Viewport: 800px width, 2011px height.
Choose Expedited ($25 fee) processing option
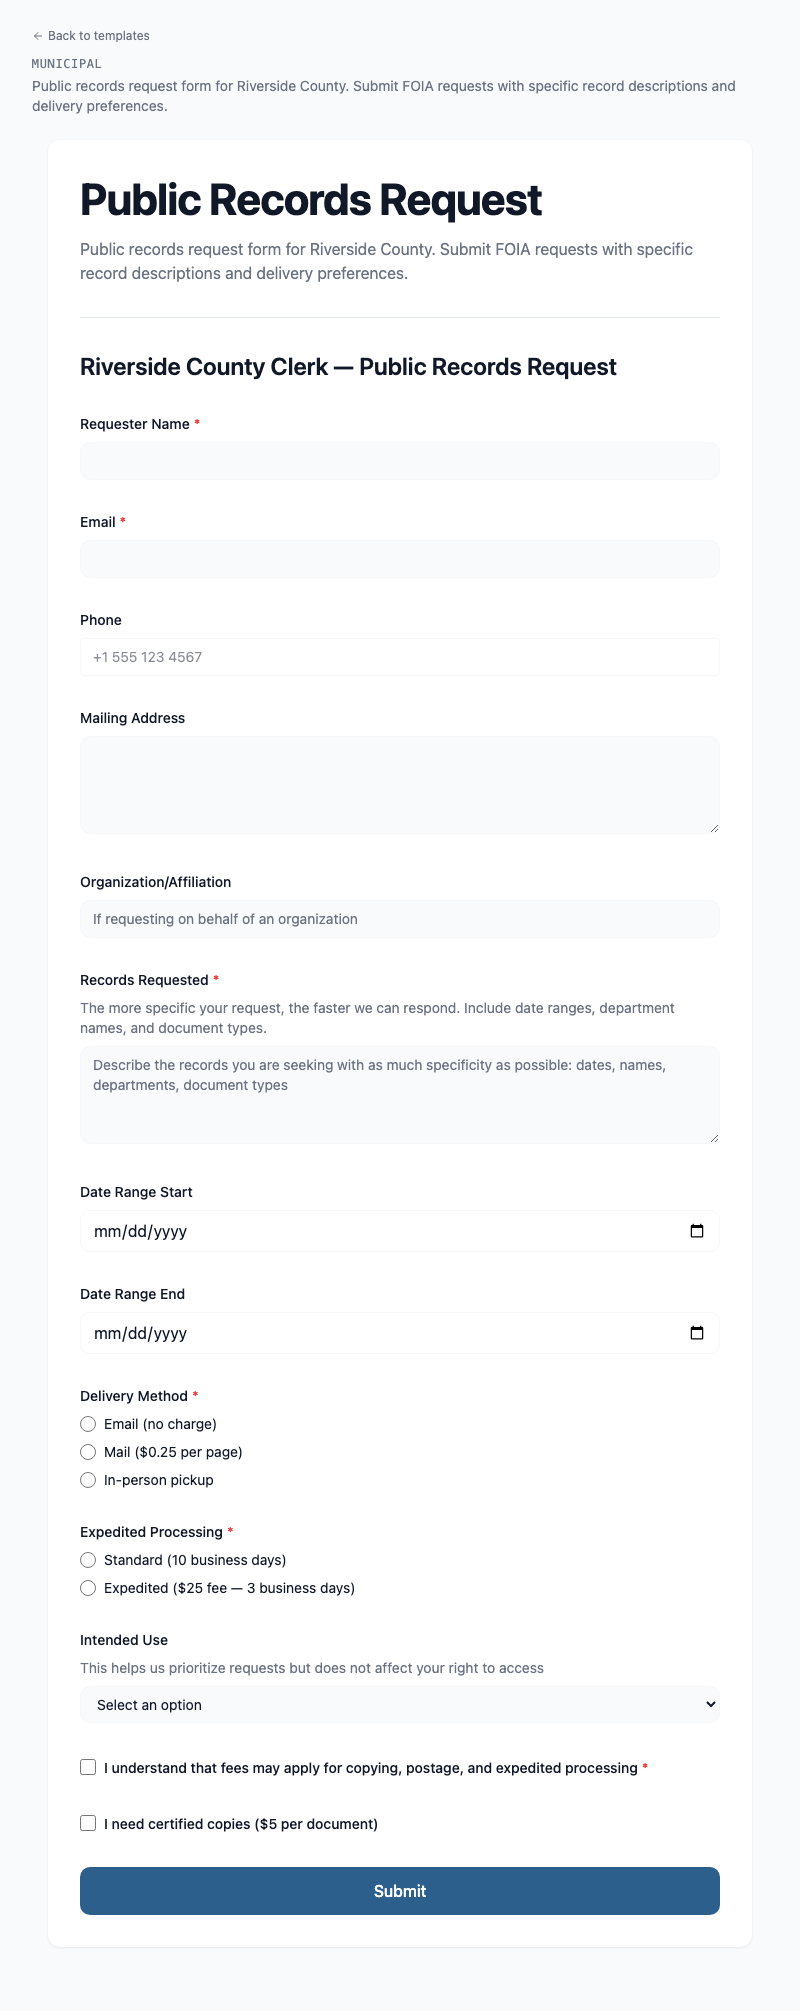click(88, 1588)
